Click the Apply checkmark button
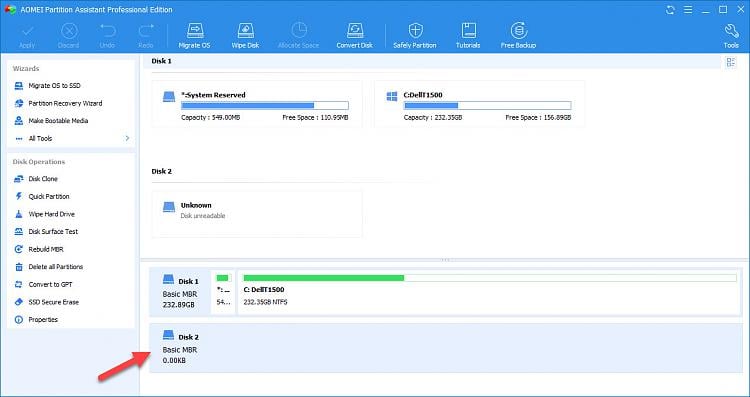 [27, 35]
